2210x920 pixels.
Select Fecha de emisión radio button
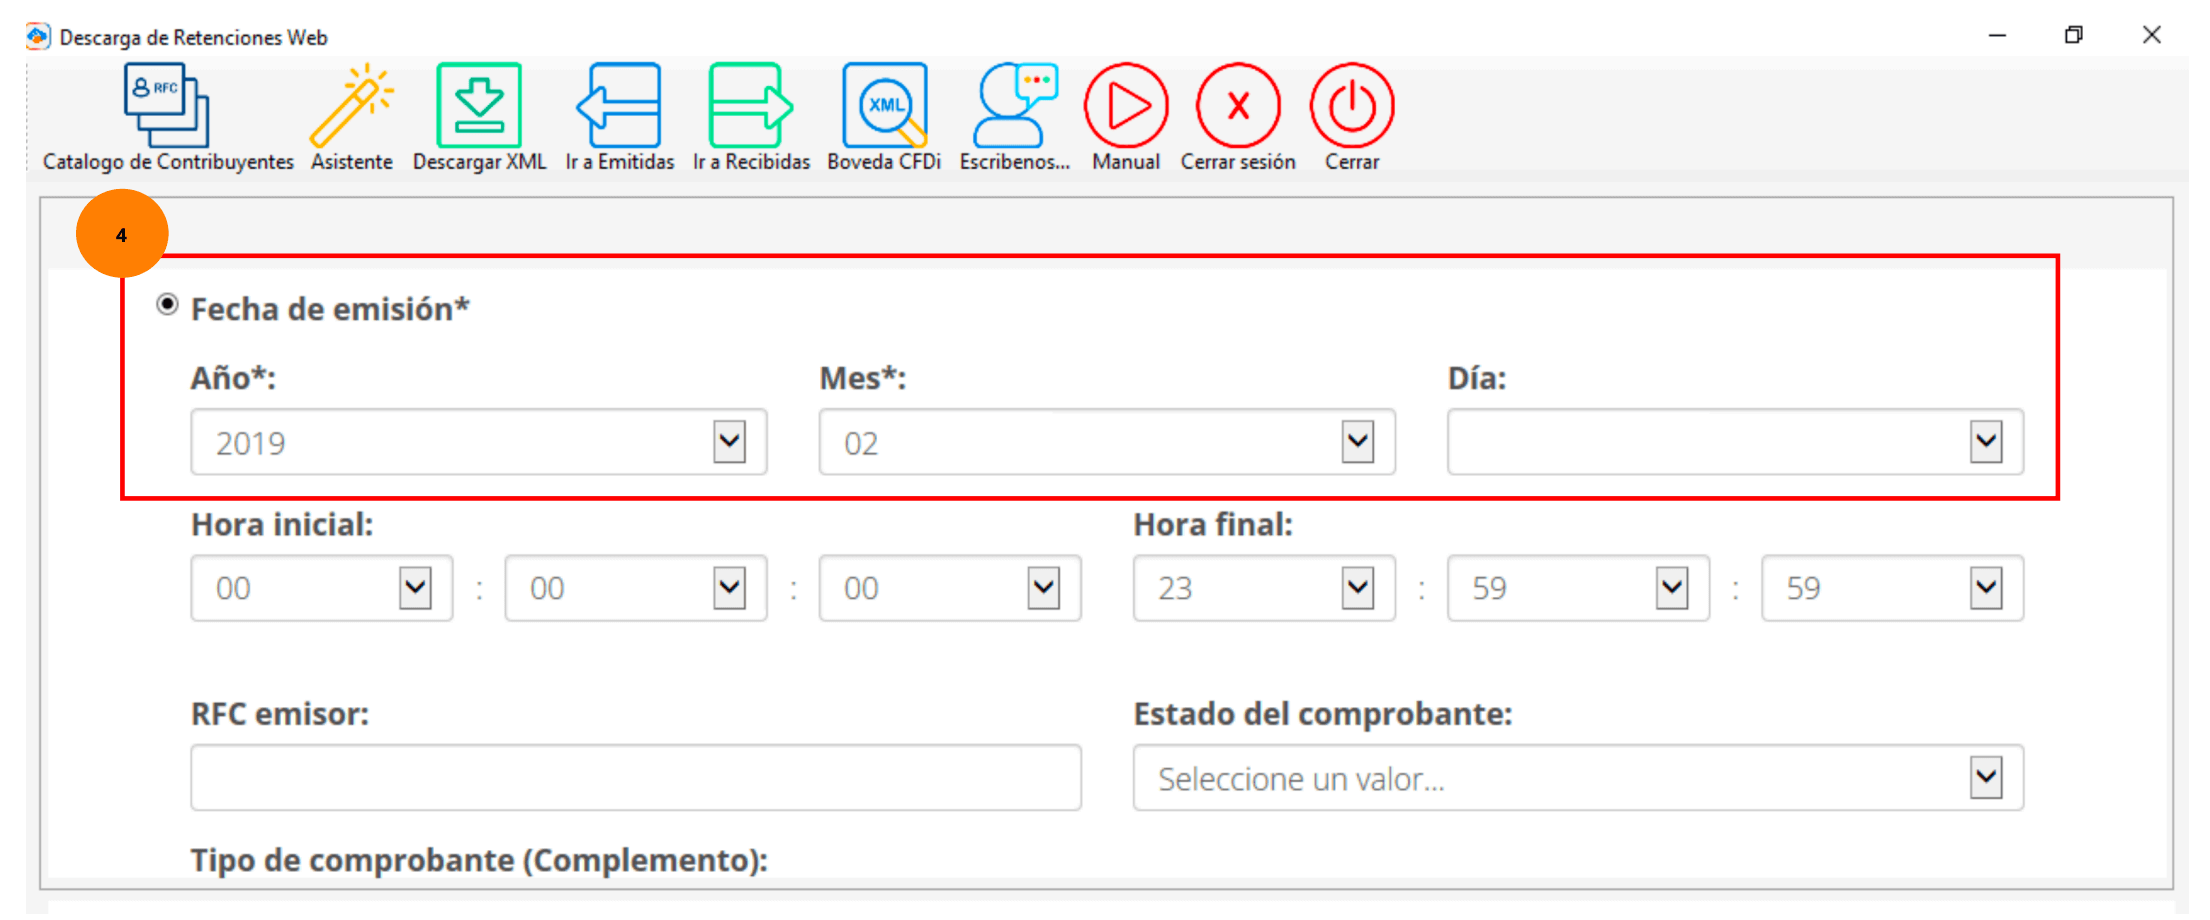[167, 304]
